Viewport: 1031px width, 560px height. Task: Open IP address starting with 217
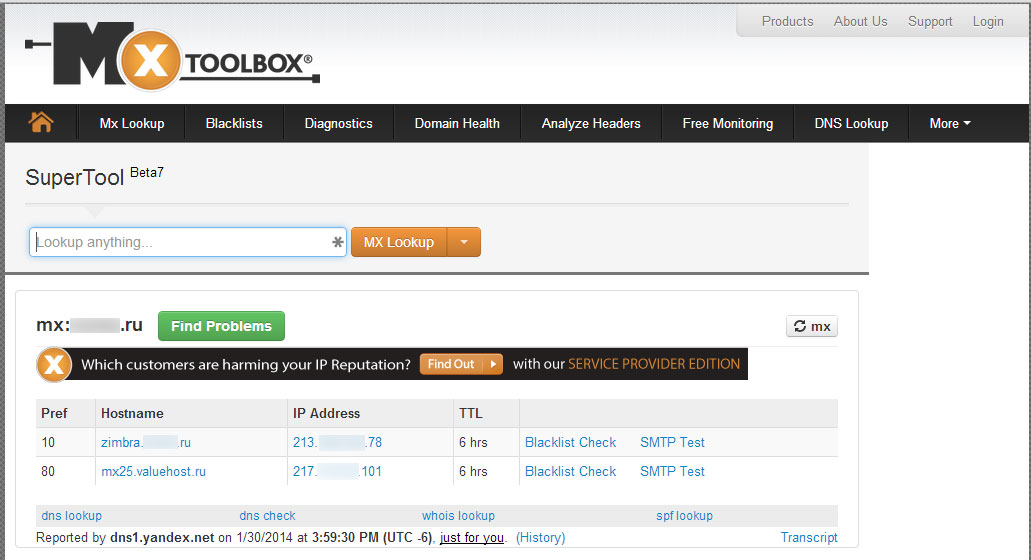click(x=337, y=471)
